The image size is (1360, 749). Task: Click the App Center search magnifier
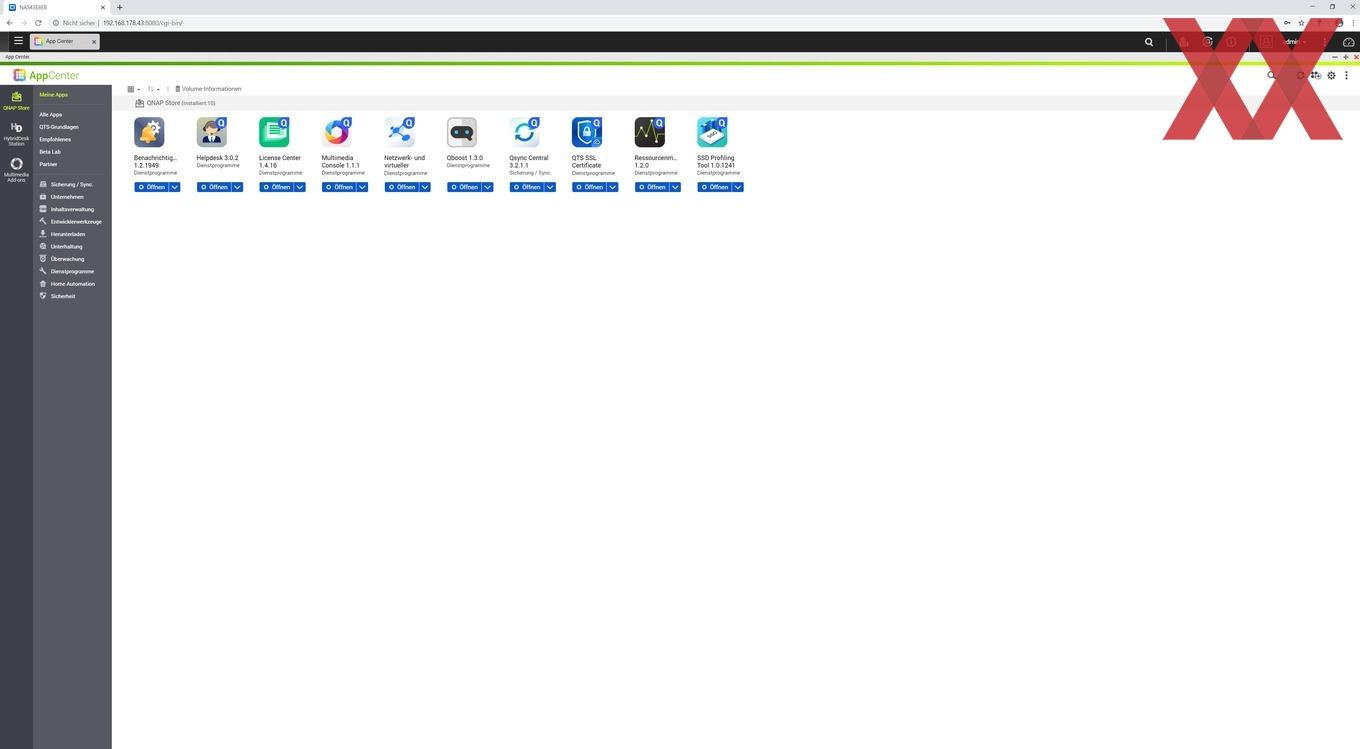coord(1271,75)
